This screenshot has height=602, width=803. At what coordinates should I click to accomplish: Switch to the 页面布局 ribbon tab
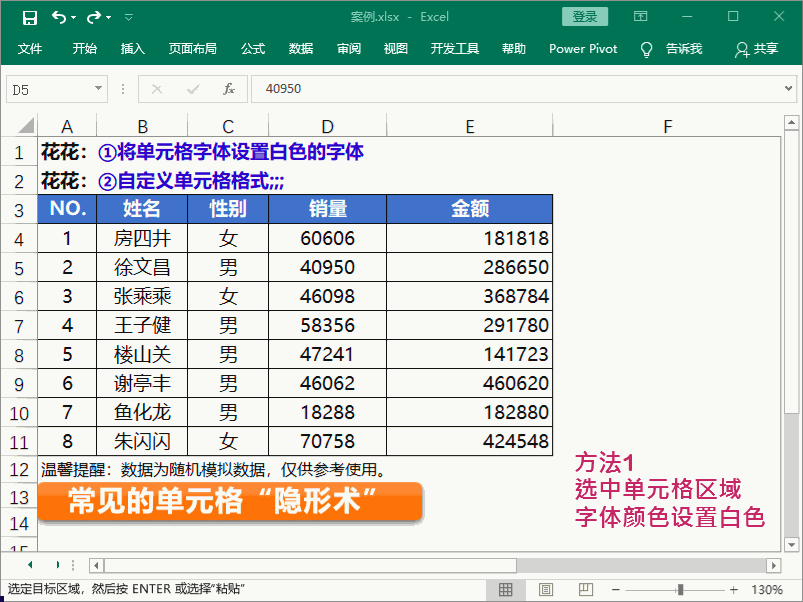pyautogui.click(x=193, y=49)
